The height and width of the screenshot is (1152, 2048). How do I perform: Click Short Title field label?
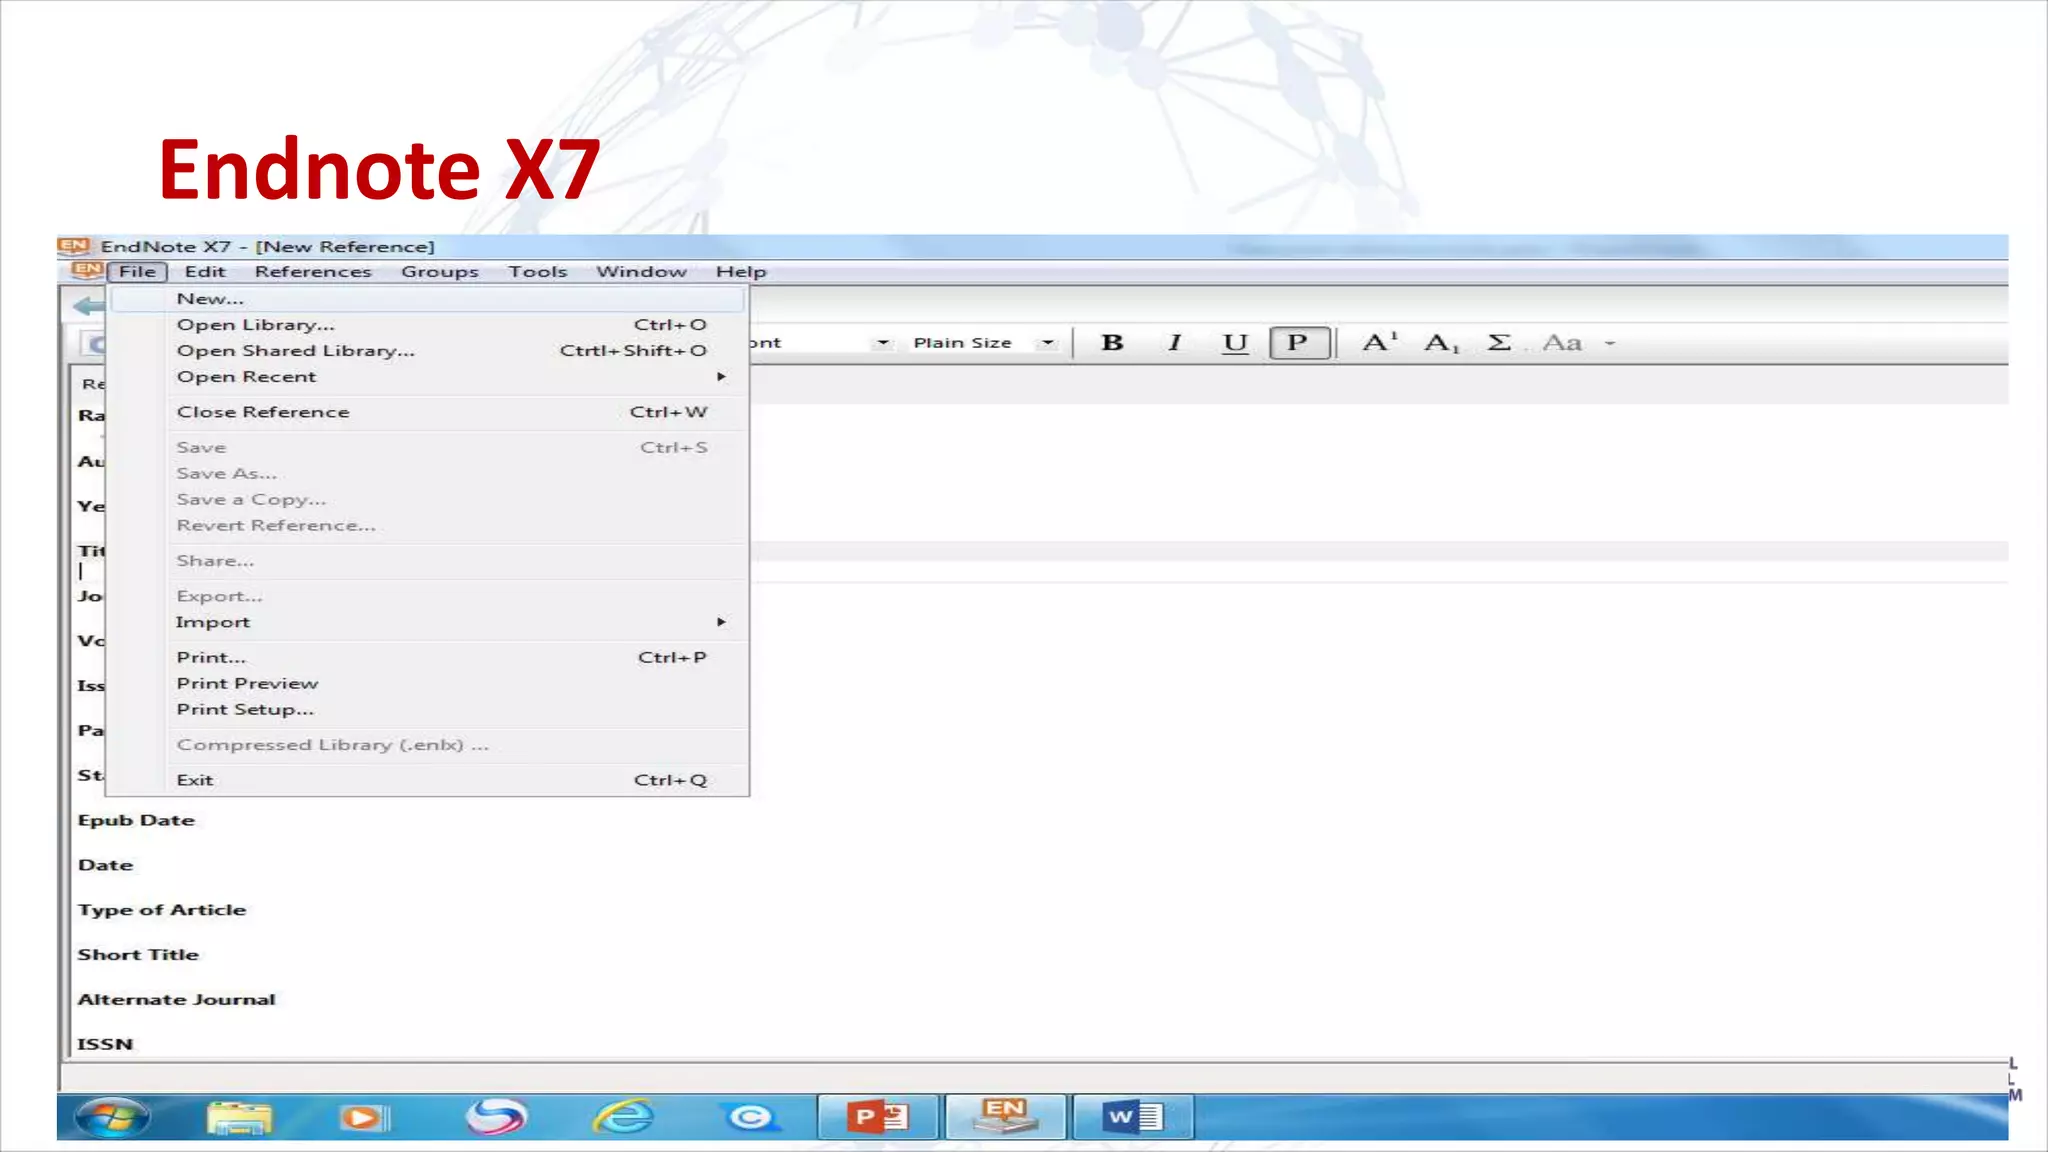(x=138, y=955)
